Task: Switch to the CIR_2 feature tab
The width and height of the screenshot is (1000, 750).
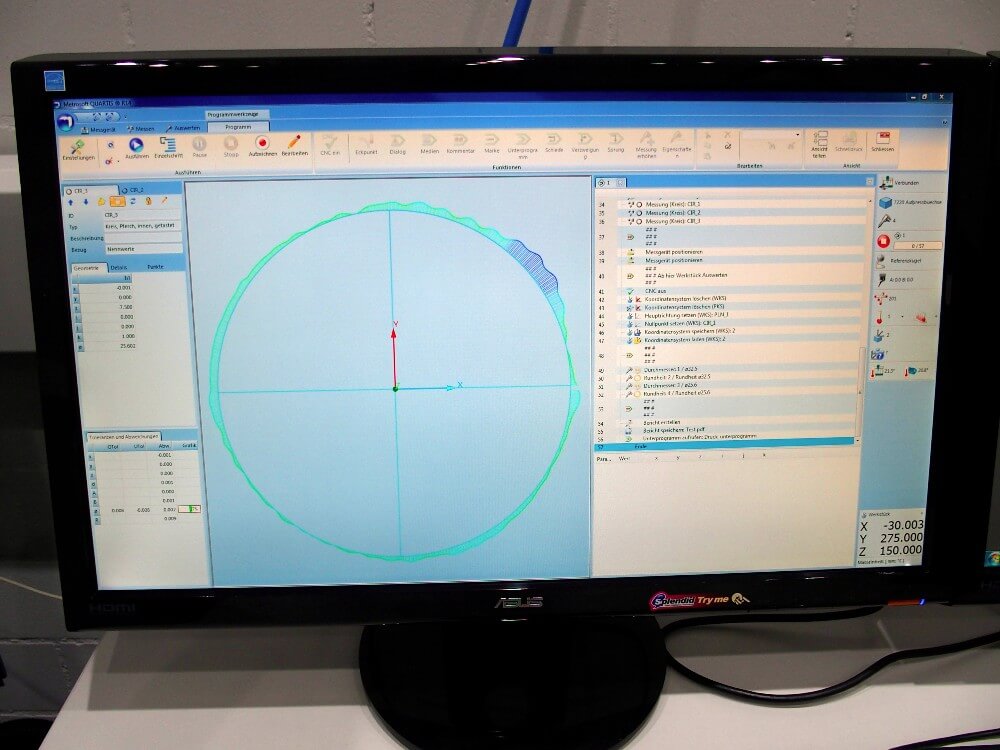Action: coord(133,189)
